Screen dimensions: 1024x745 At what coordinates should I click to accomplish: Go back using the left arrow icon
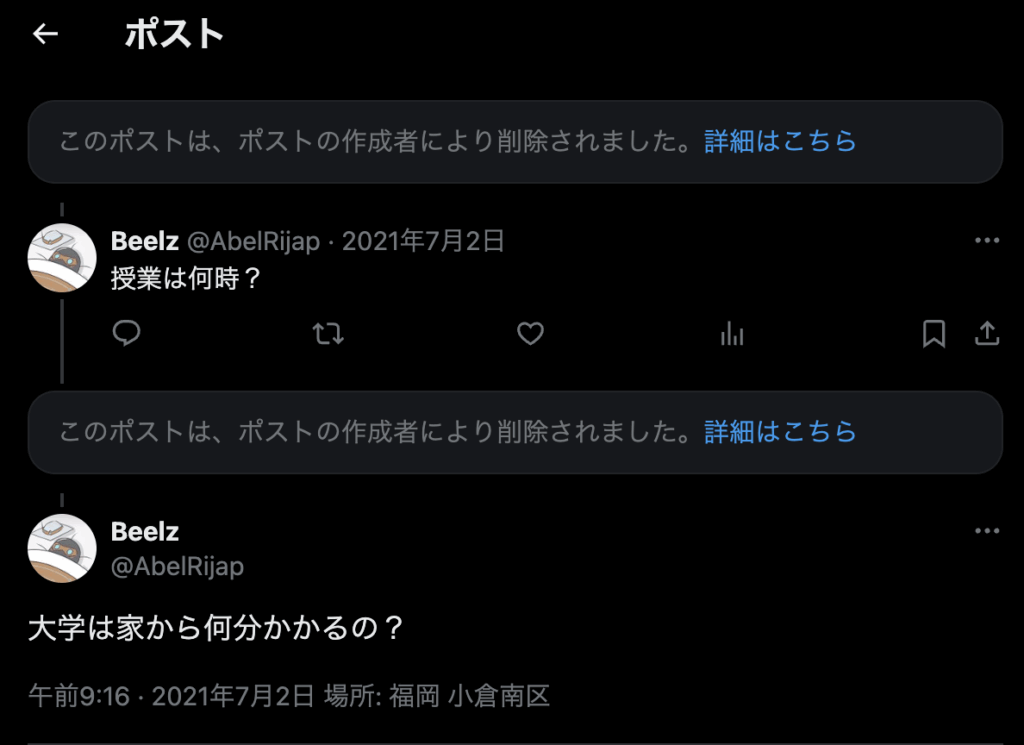point(45,34)
